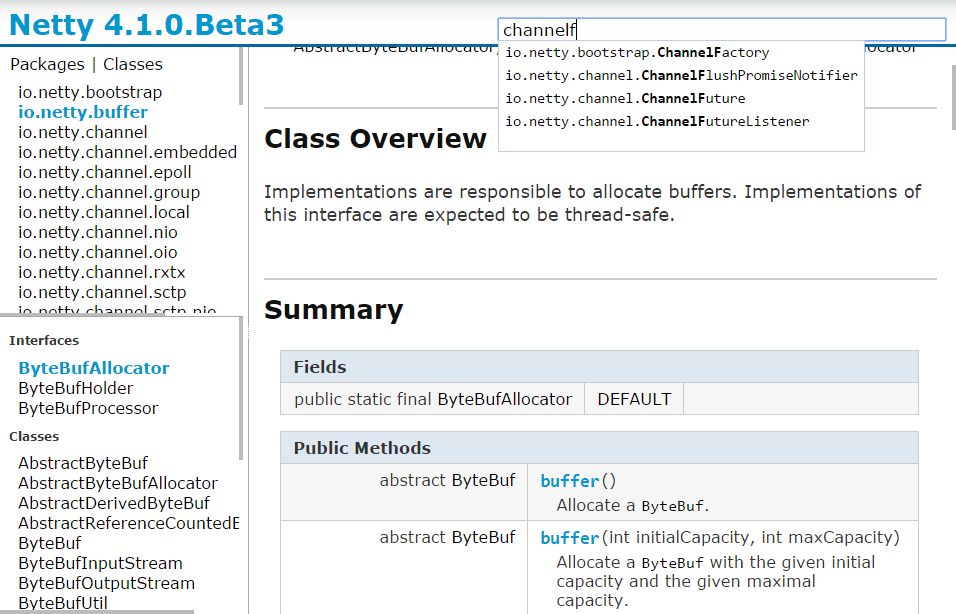Select io.netty.bootstrap.ChannelFactory suggestion
The height and width of the screenshot is (614, 956).
click(637, 52)
